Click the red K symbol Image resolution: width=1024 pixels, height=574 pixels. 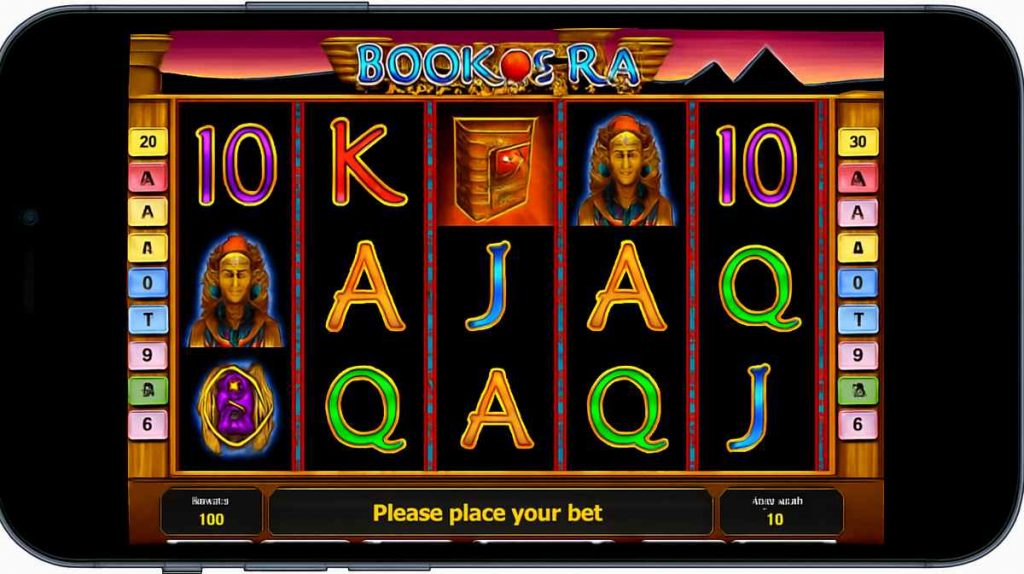(x=367, y=163)
